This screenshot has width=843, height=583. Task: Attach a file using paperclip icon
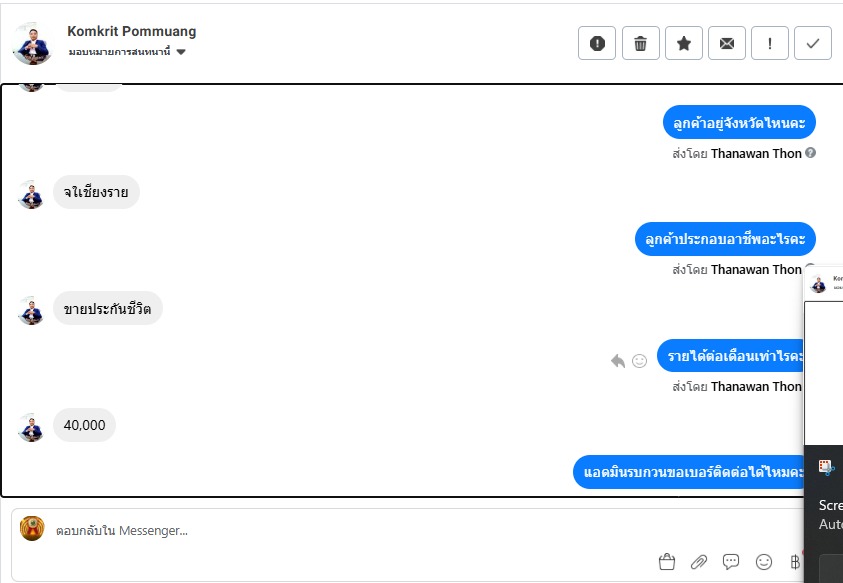pyautogui.click(x=698, y=562)
